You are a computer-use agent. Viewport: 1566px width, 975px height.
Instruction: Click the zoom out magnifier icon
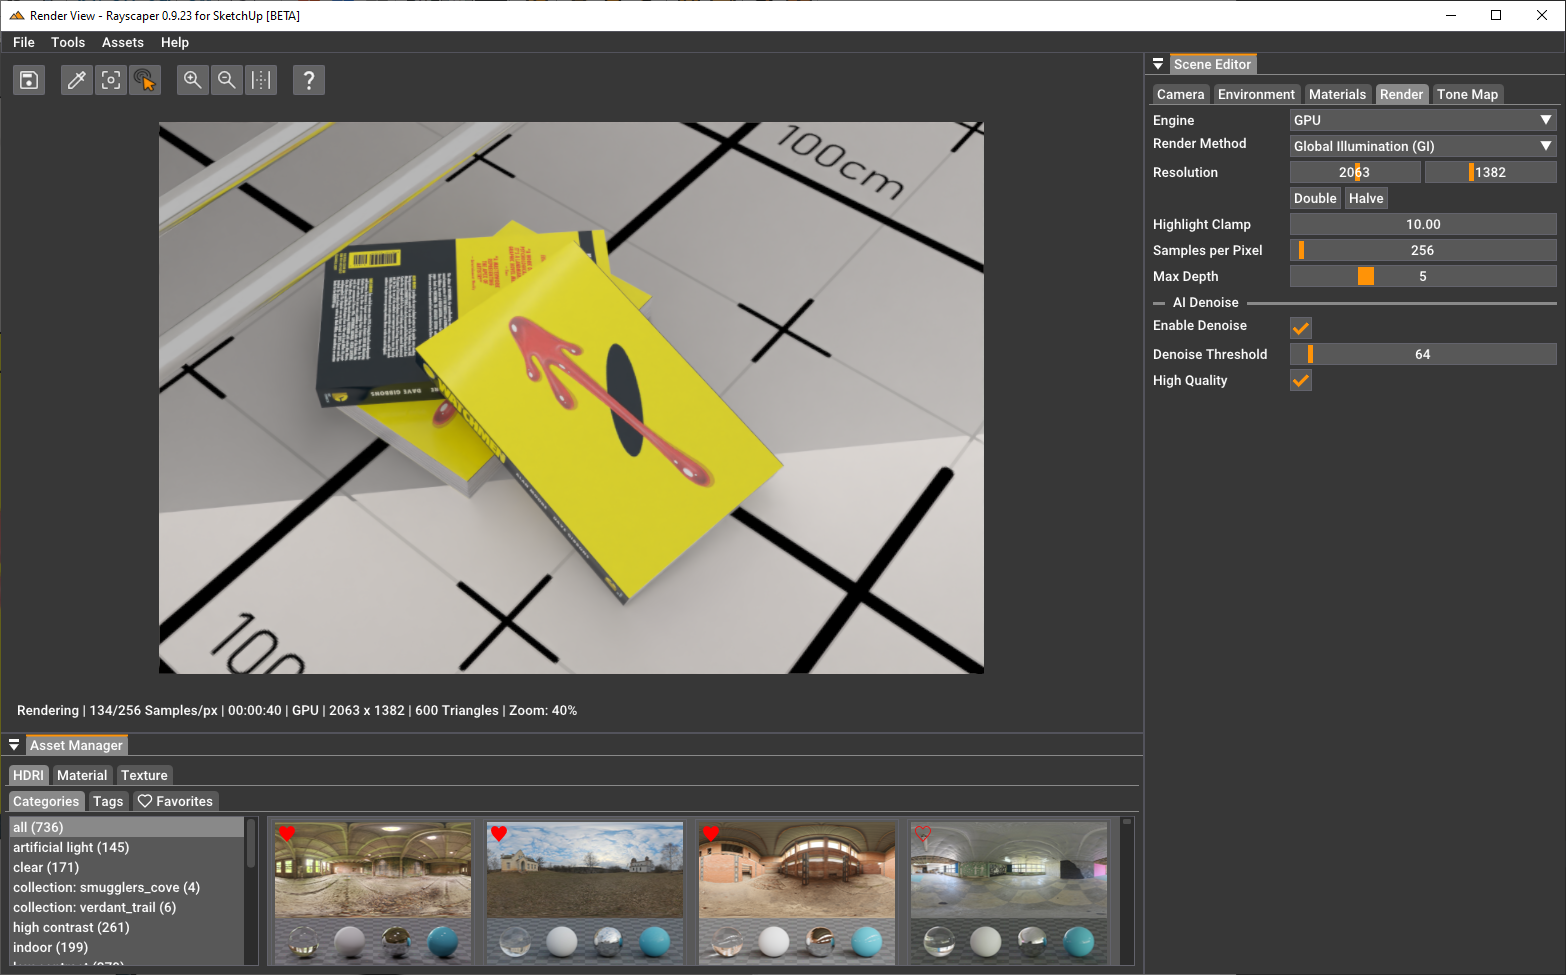[x=227, y=80]
